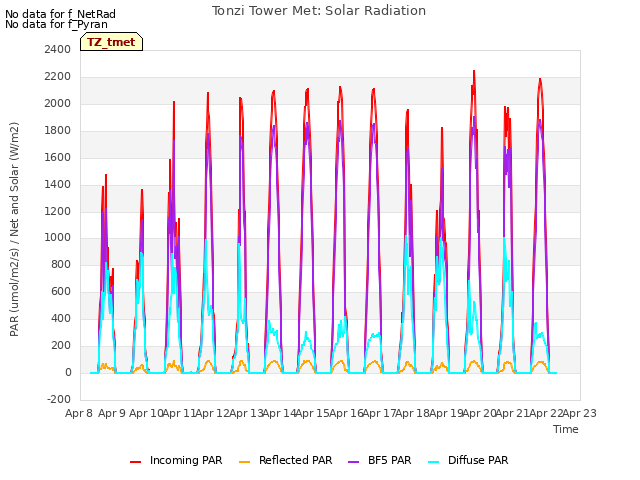This screenshot has width=640, height=480.
Task: Click the Diffuse PAR legend label
Action: pos(478,460)
